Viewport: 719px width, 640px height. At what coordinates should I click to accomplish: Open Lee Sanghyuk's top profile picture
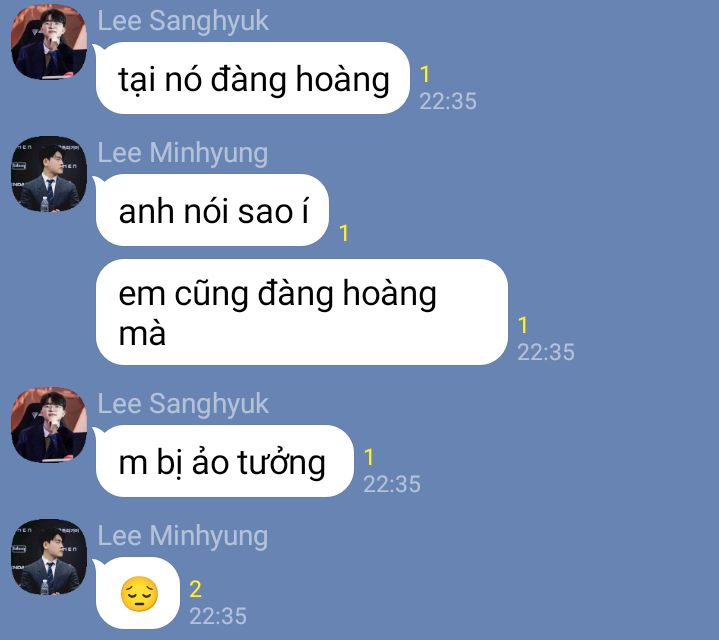[x=49, y=42]
